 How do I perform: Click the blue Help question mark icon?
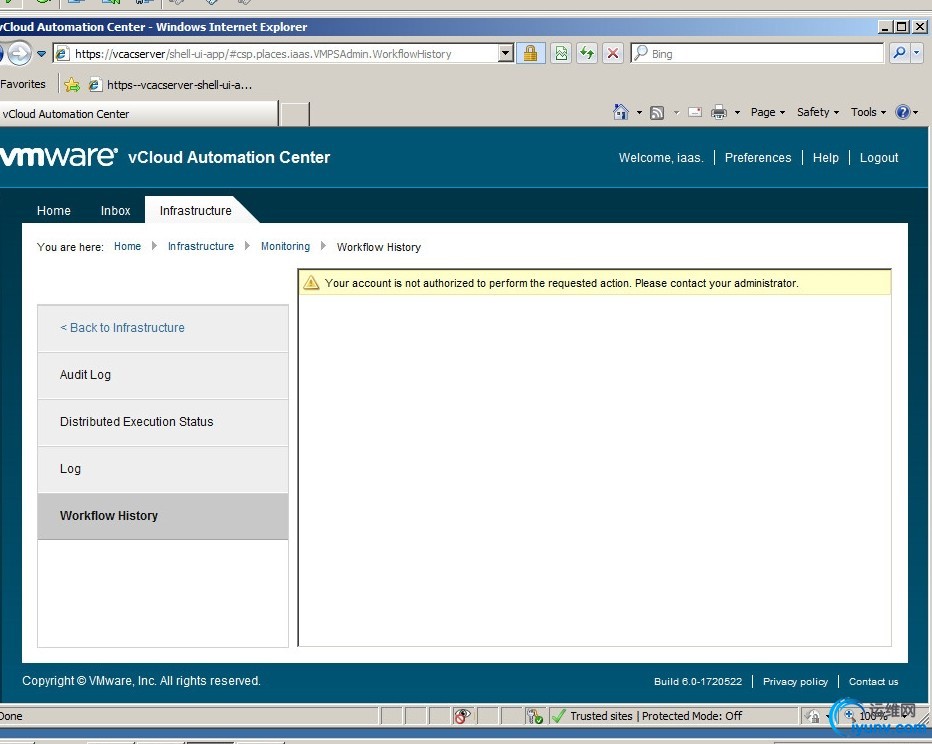(902, 112)
